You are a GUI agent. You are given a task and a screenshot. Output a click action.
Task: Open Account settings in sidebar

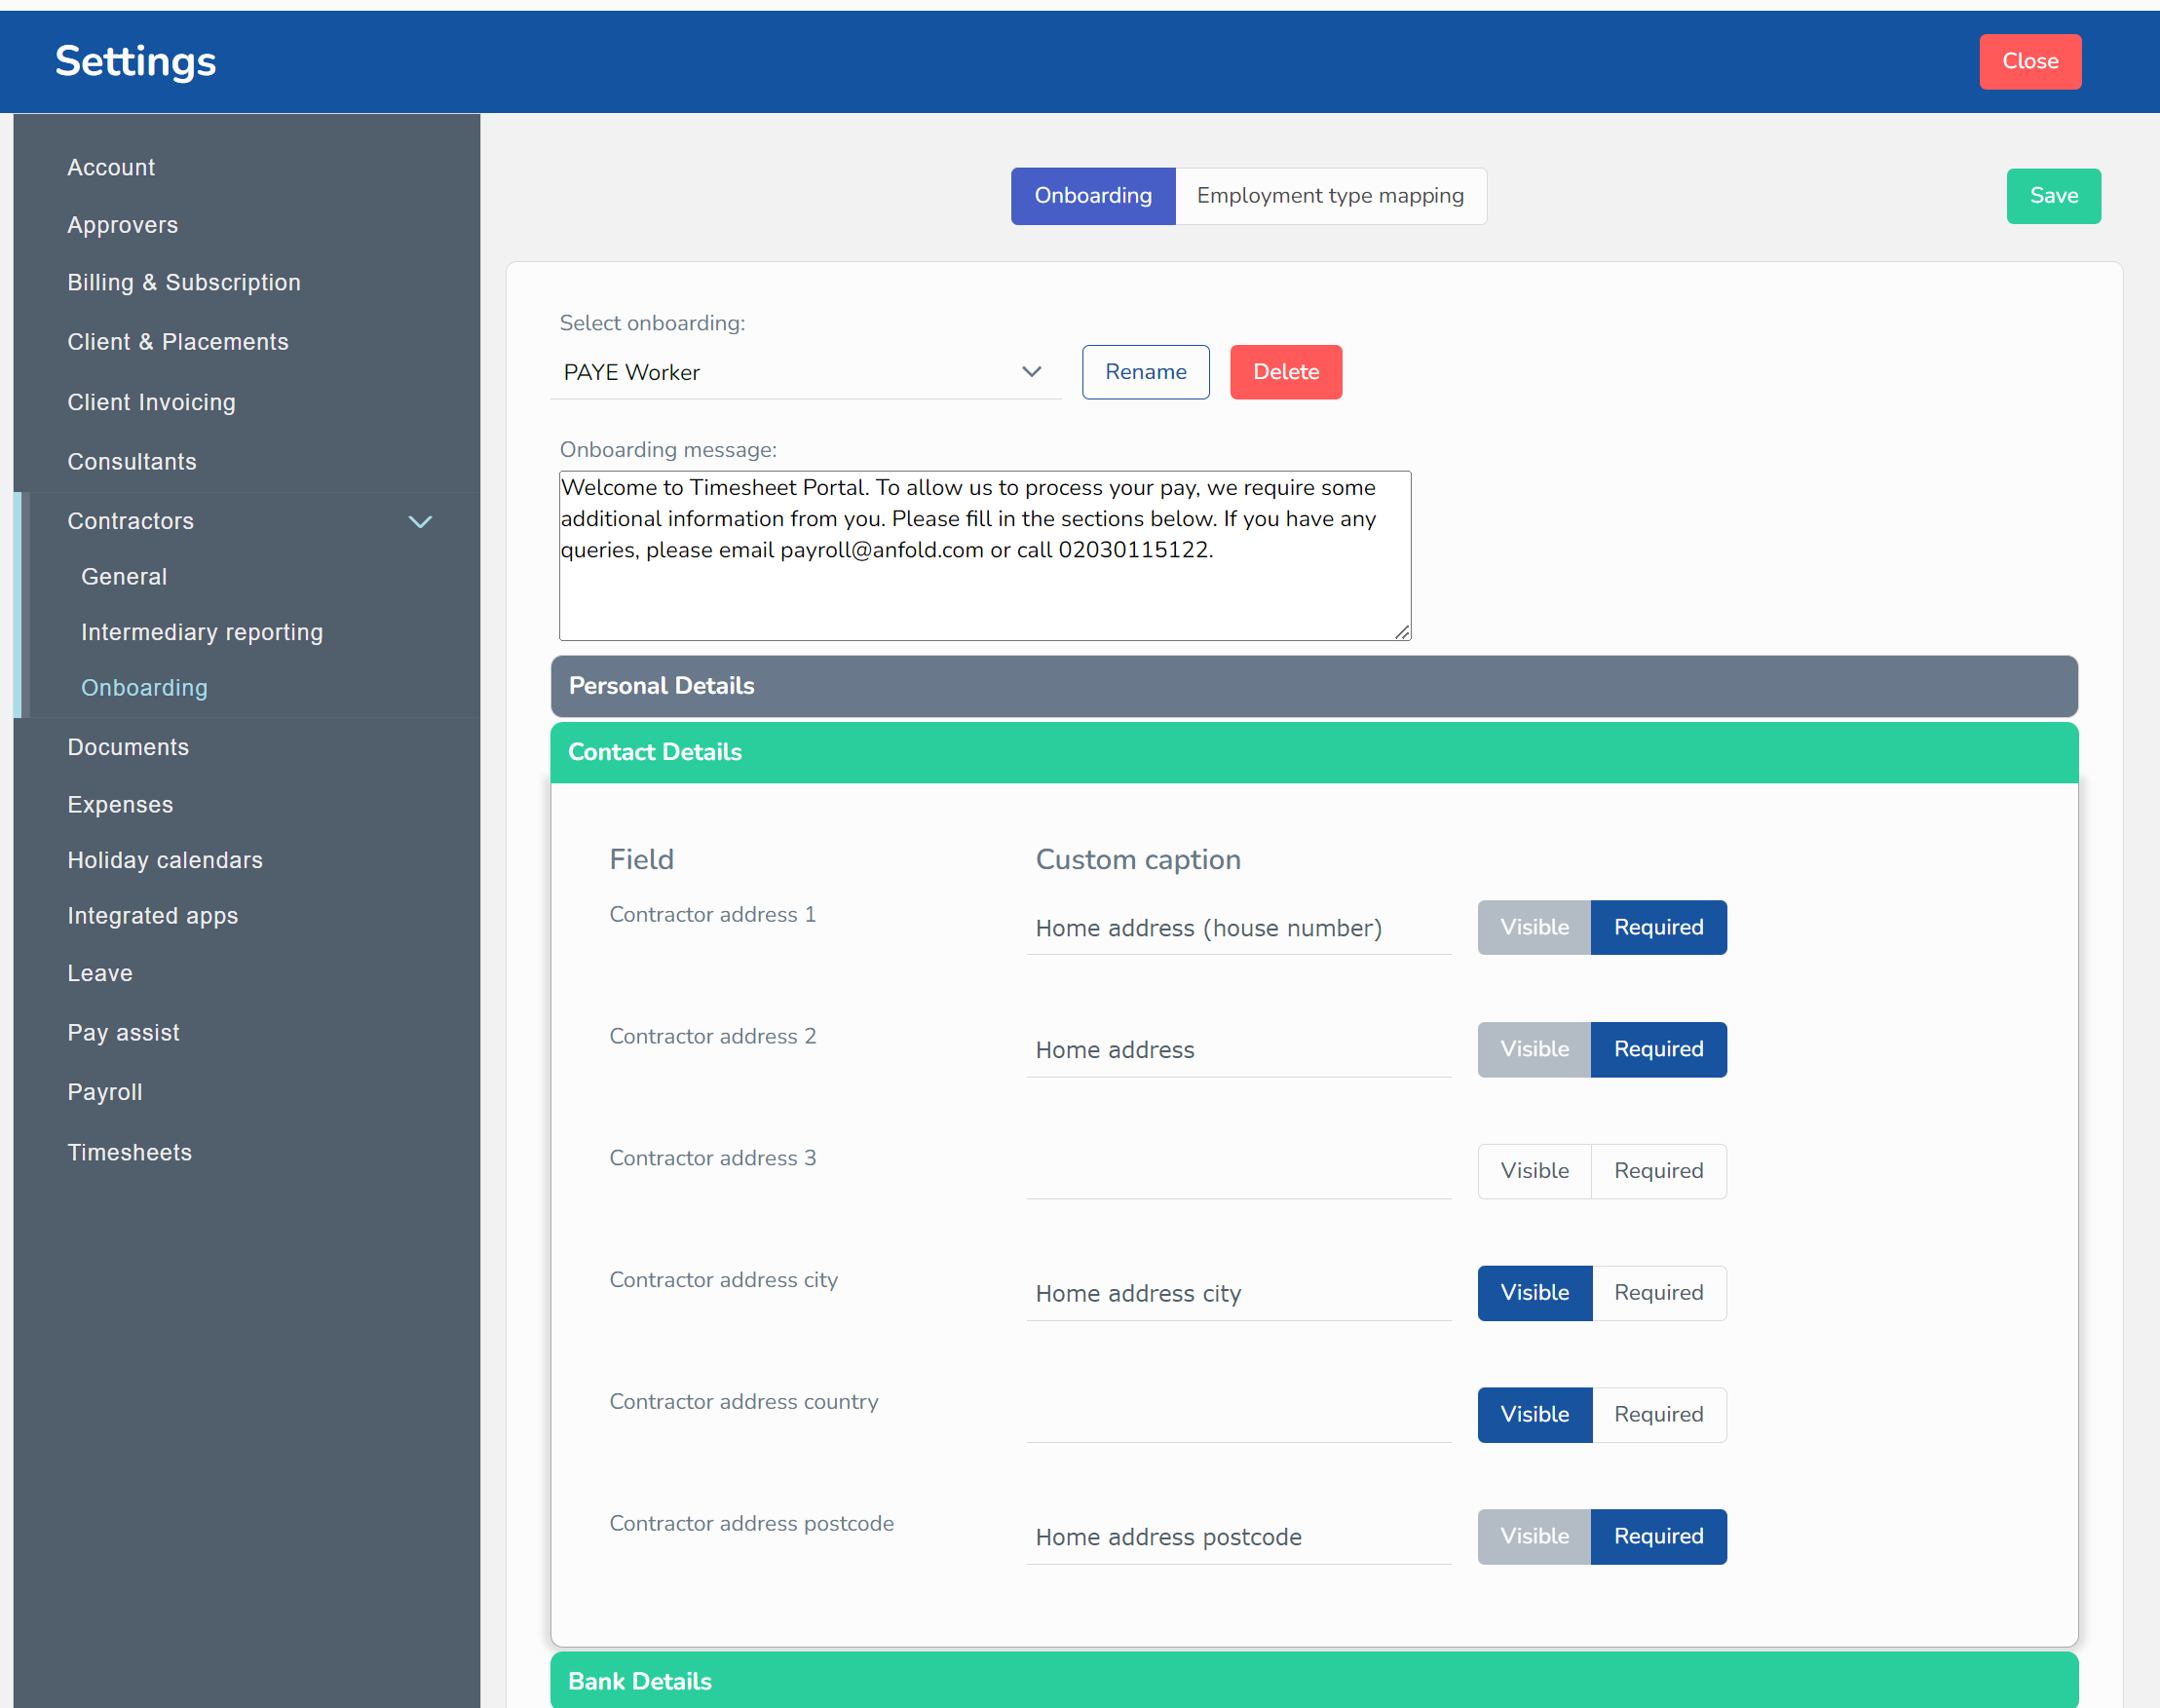111,167
